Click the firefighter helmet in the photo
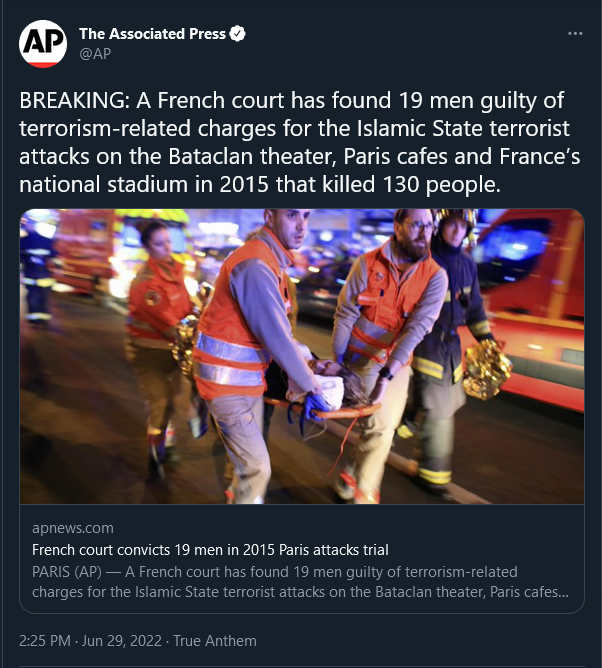 coord(457,217)
